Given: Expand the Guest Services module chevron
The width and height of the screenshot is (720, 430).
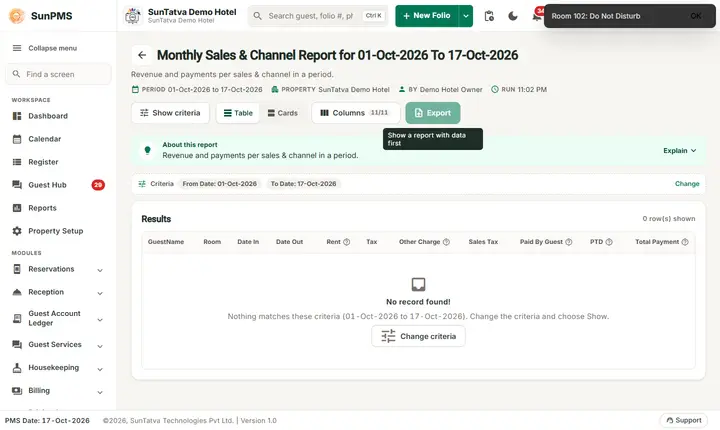Looking at the screenshot, I should (x=100, y=346).
